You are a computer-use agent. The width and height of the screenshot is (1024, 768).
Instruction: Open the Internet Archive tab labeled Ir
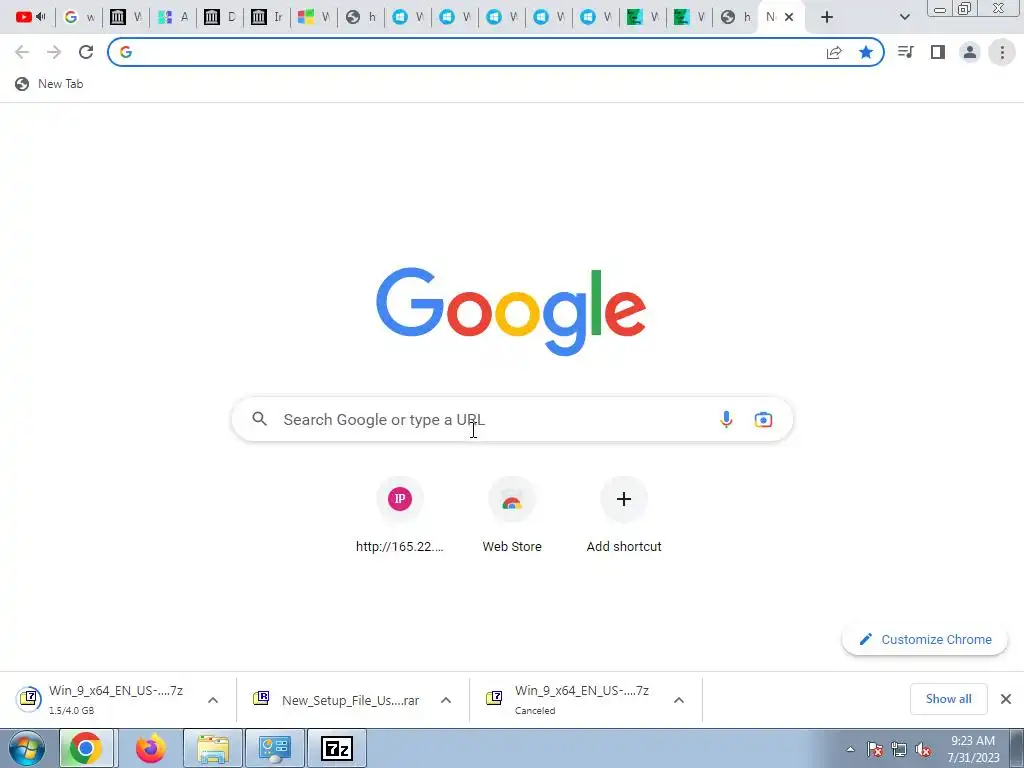point(266,17)
